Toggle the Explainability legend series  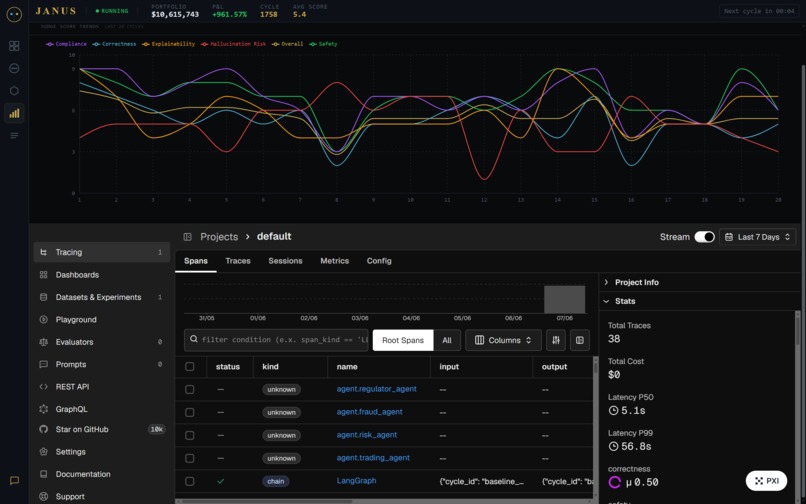coord(169,44)
